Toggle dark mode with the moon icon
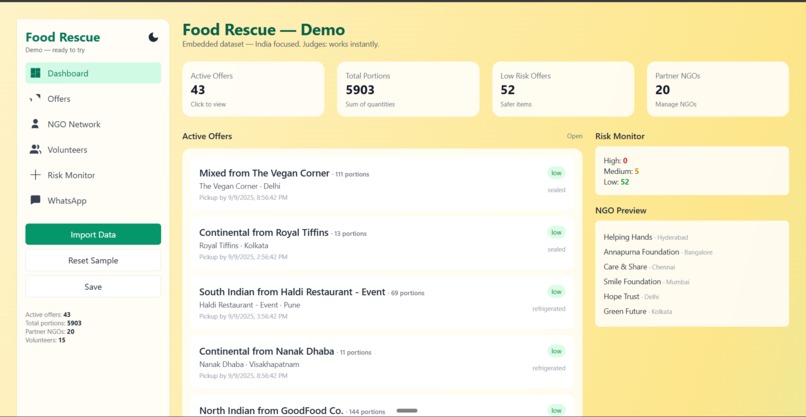This screenshot has height=417, width=806. tap(153, 37)
